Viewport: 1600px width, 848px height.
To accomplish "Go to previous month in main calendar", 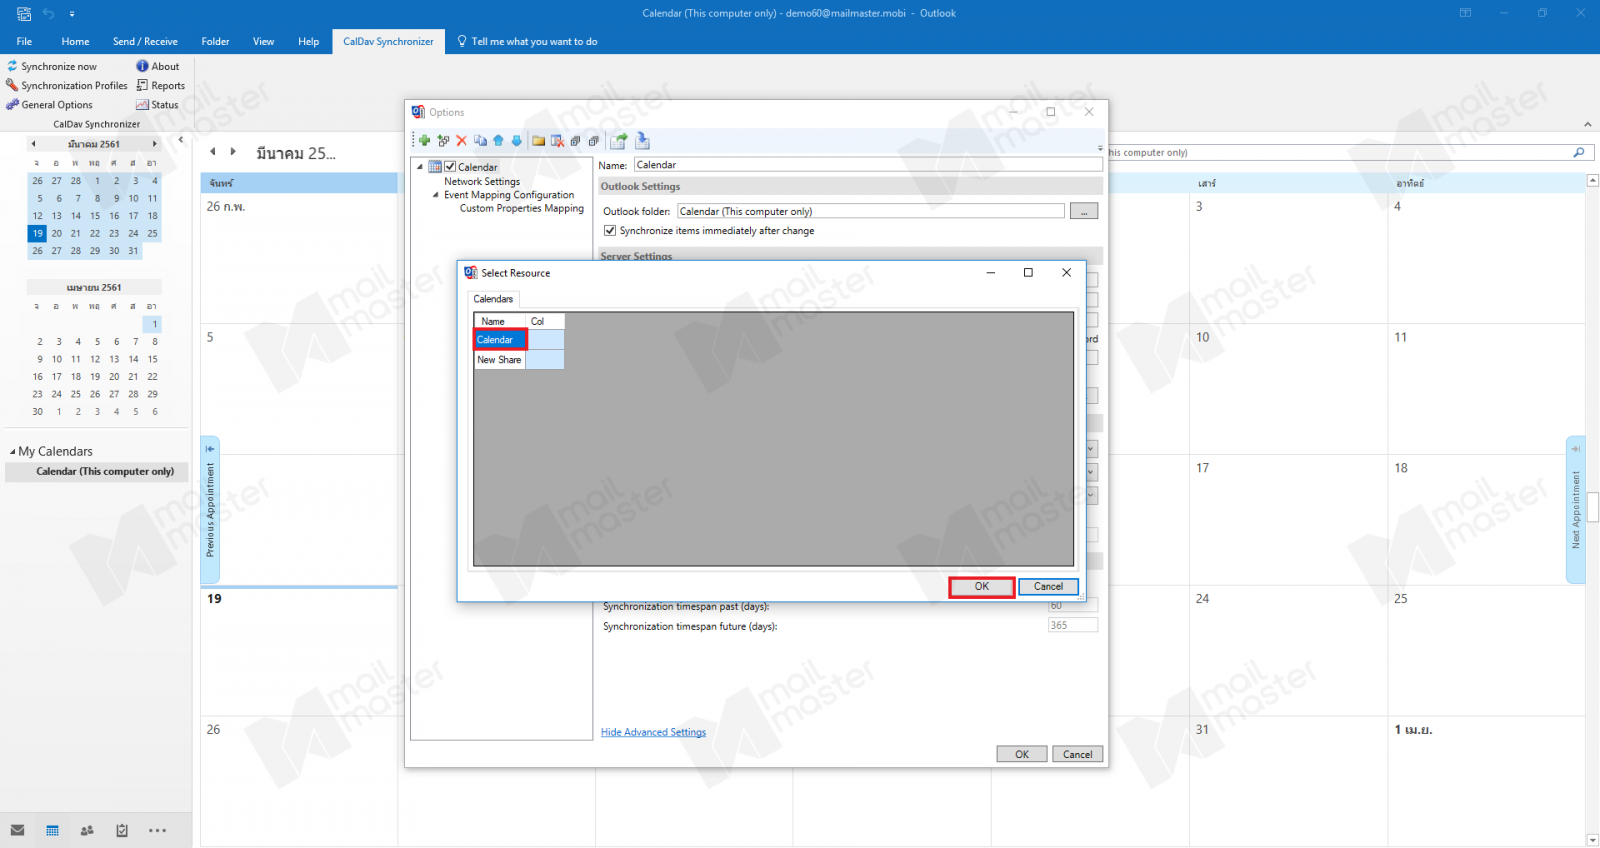I will tap(212, 152).
